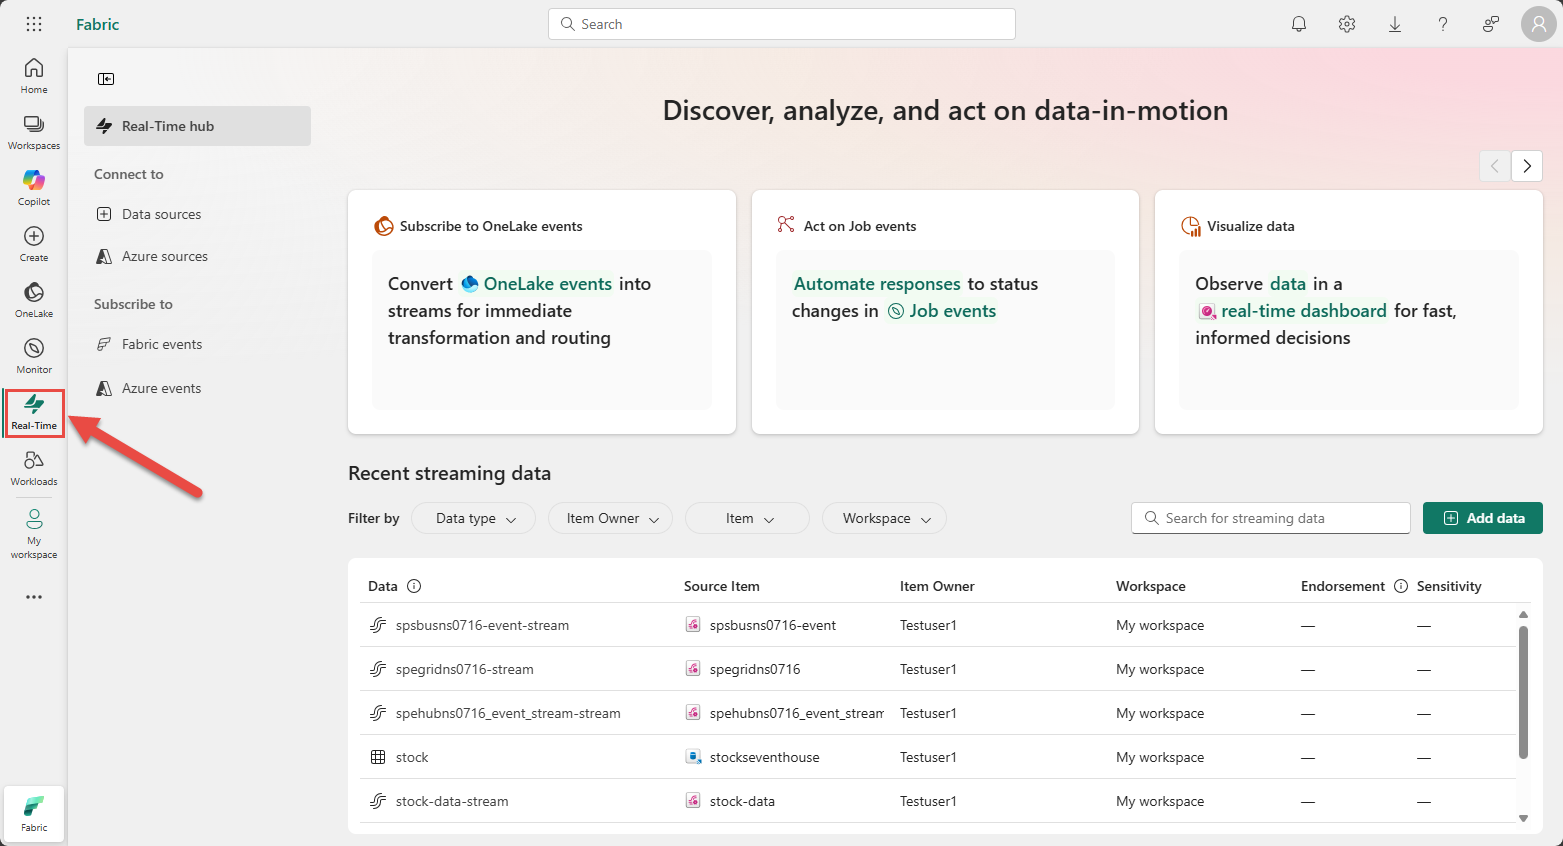The width and height of the screenshot is (1563, 846).
Task: Click the OneLake events link
Action: click(x=536, y=284)
